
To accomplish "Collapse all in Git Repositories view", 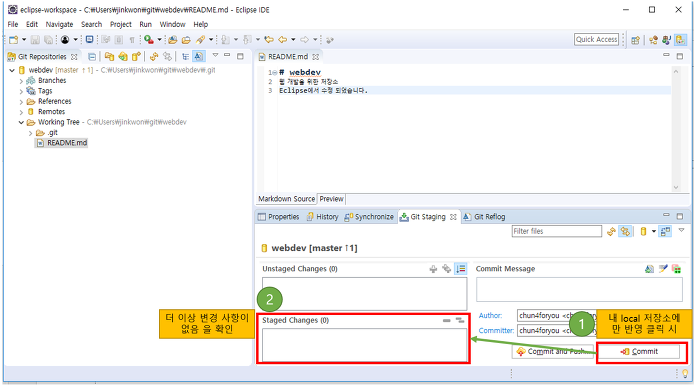I will (x=92, y=57).
